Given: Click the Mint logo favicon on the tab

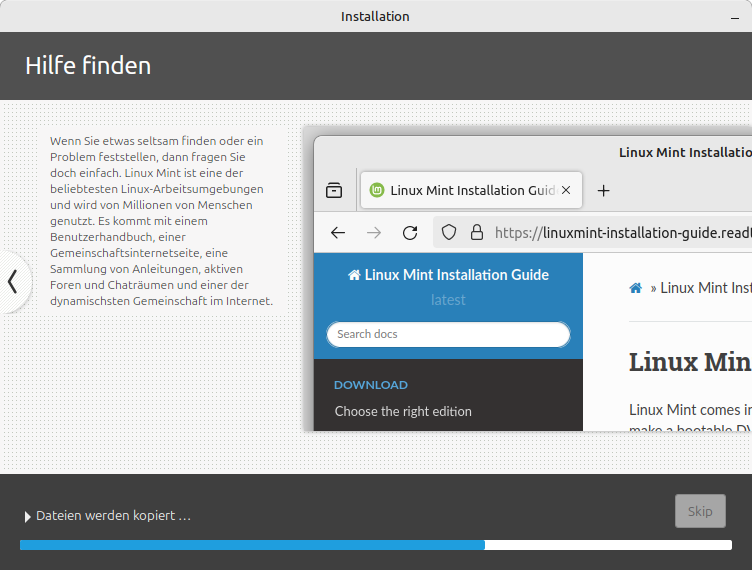Looking at the screenshot, I should tap(377, 190).
